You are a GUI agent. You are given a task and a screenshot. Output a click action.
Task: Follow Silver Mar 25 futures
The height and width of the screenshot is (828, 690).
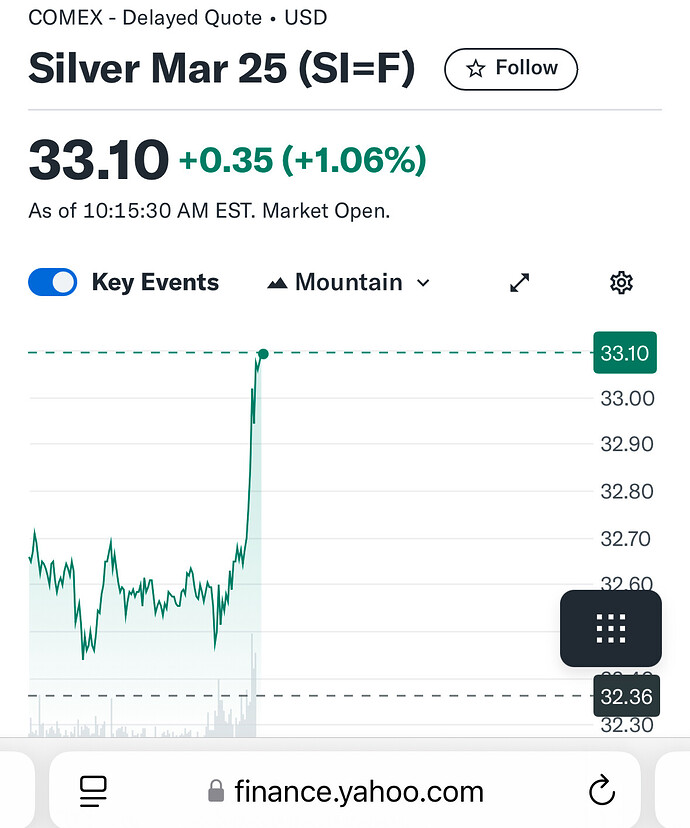point(511,69)
